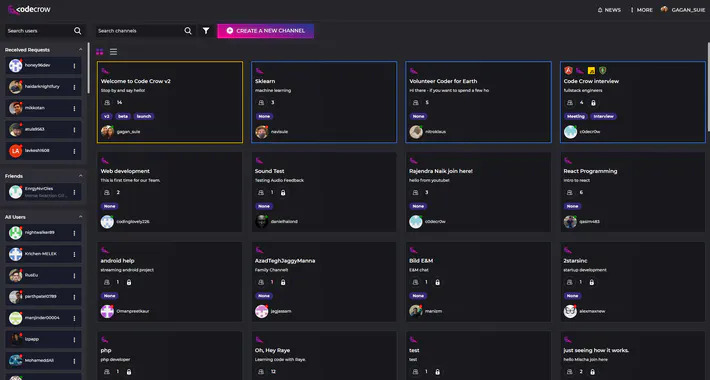Click the launch tag on Welcome channel
This screenshot has height=380, width=710.
[x=144, y=116]
